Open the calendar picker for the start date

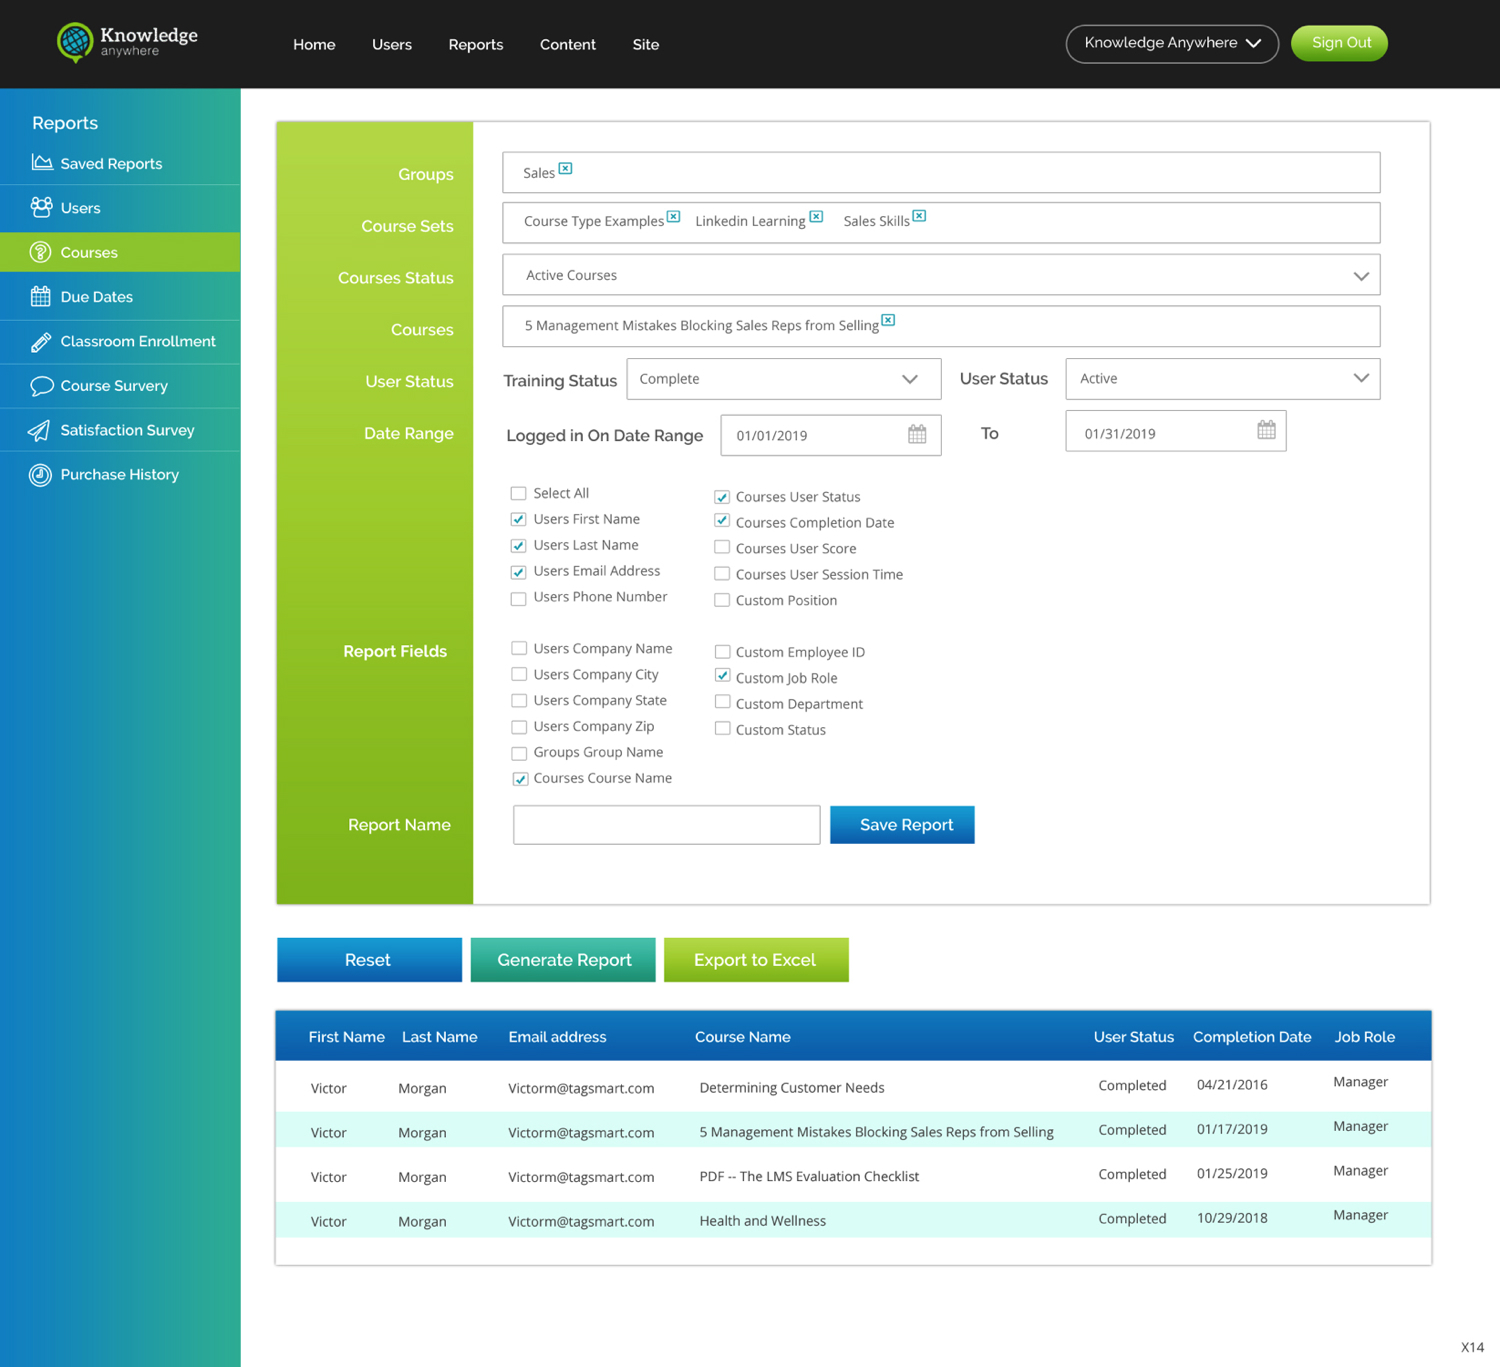pyautogui.click(x=917, y=434)
